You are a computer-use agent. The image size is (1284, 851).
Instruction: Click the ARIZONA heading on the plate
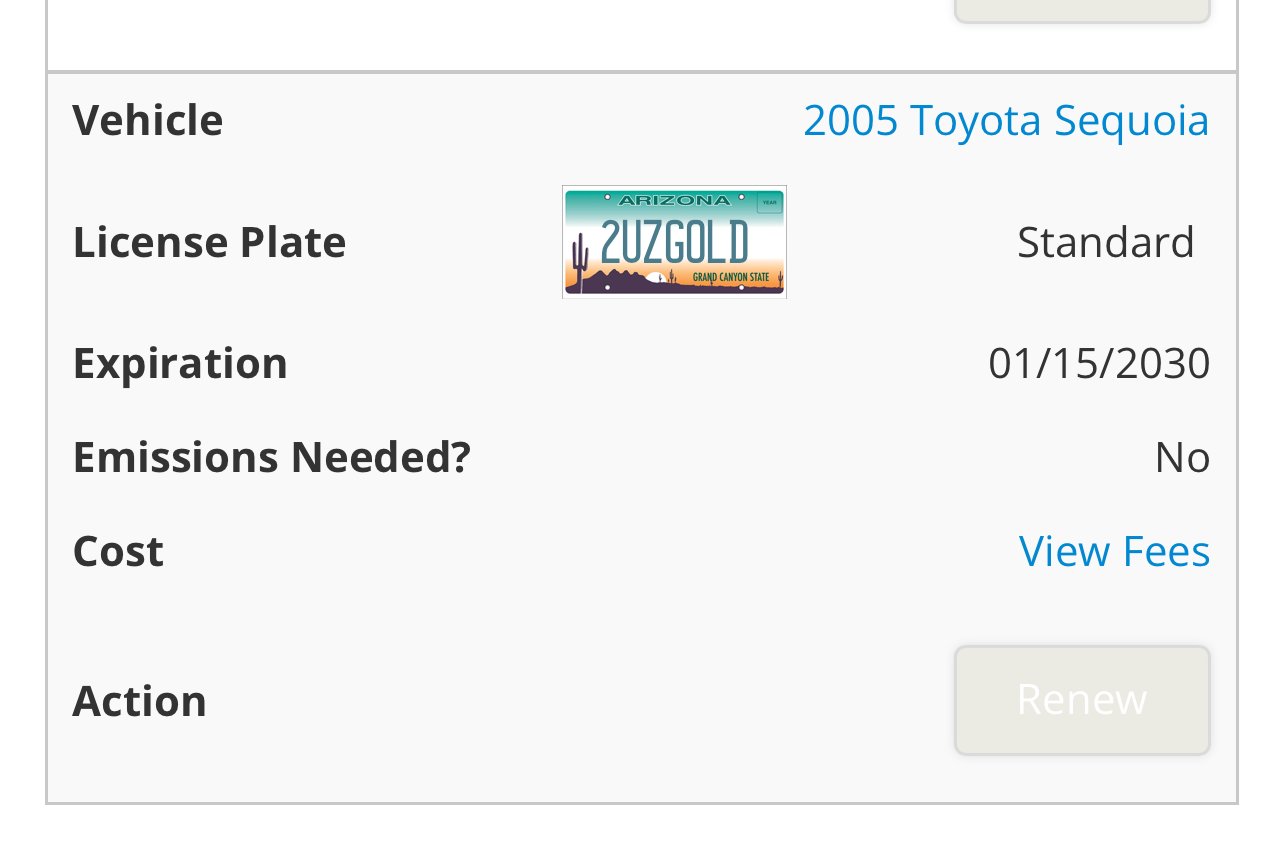[x=674, y=200]
